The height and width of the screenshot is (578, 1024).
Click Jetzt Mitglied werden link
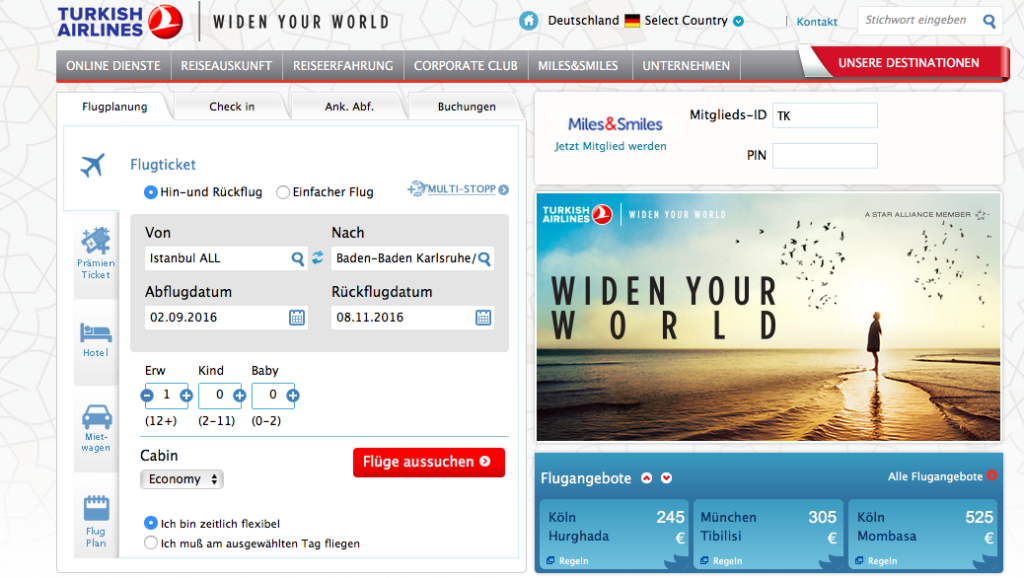(x=611, y=146)
